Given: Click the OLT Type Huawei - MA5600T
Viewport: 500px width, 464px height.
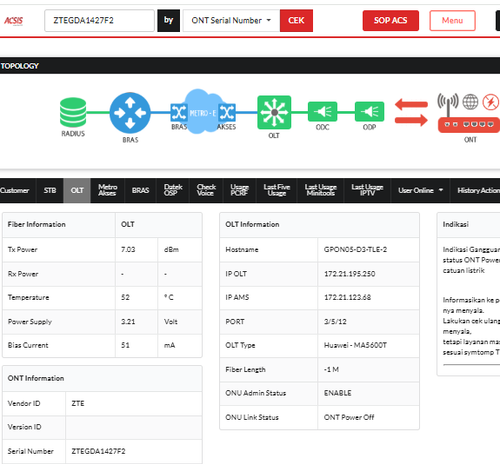Looking at the screenshot, I should click(x=355, y=345).
